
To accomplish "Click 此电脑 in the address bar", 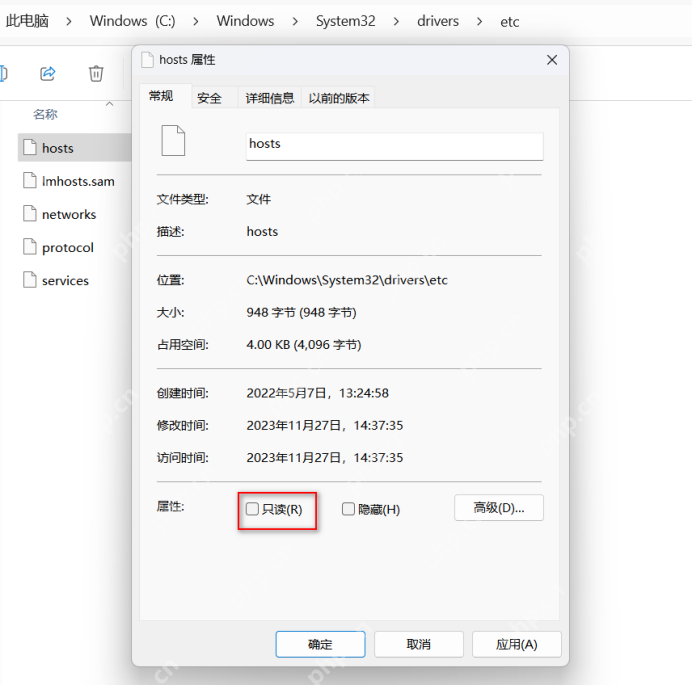I will (x=27, y=21).
